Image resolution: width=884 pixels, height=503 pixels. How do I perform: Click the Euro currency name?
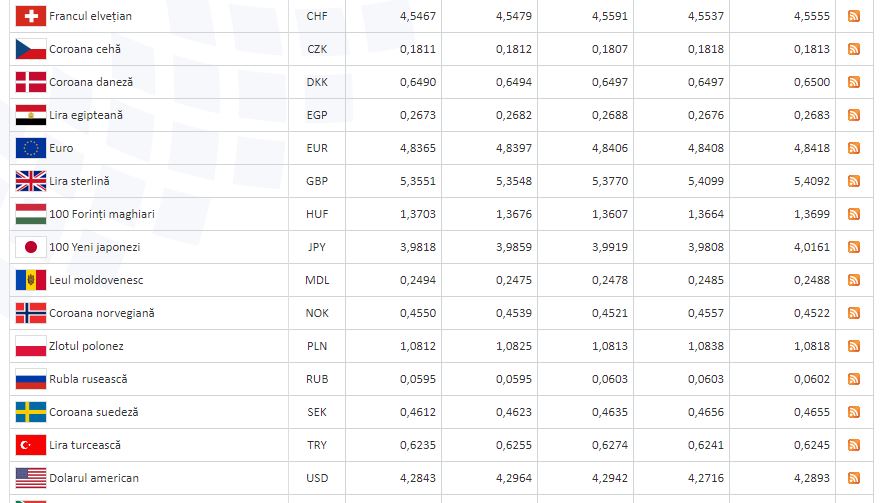61,148
